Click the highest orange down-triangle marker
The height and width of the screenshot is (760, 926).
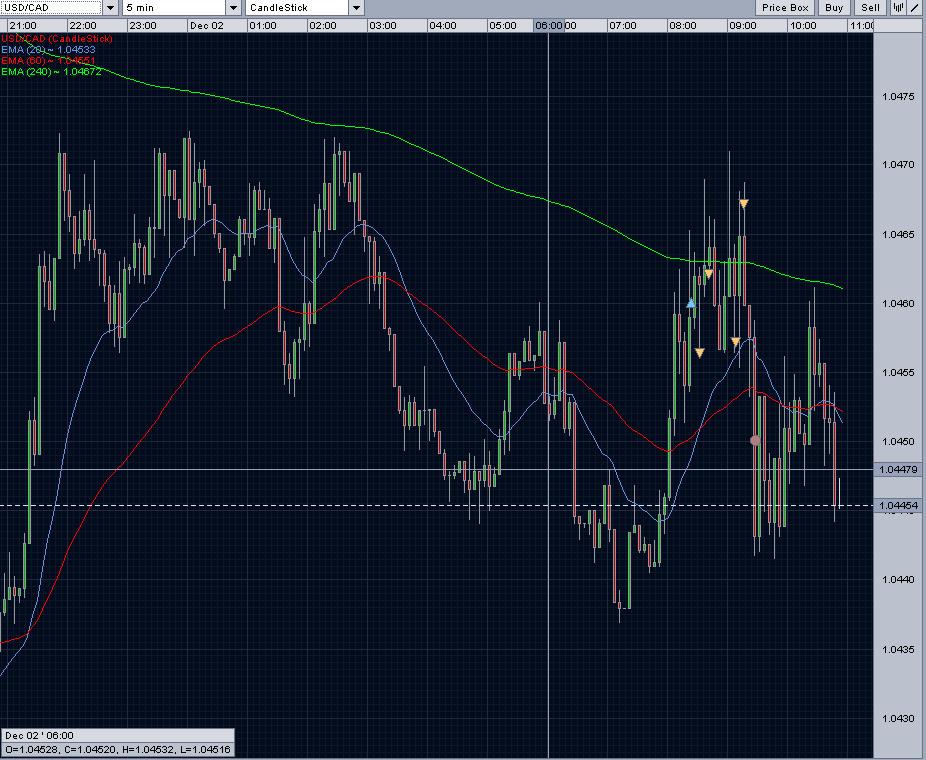click(x=744, y=204)
